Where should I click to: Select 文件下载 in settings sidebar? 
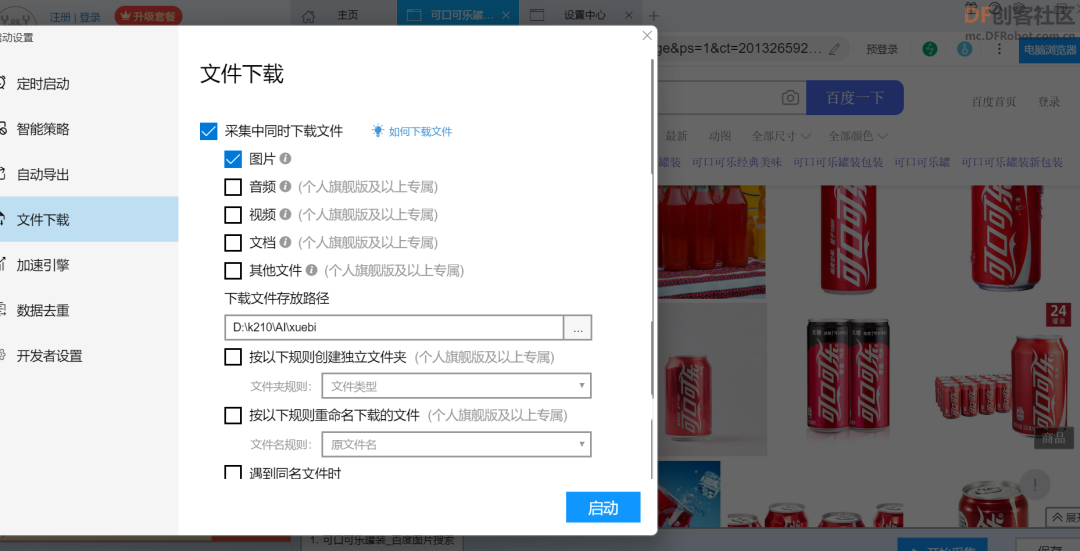tap(89, 220)
